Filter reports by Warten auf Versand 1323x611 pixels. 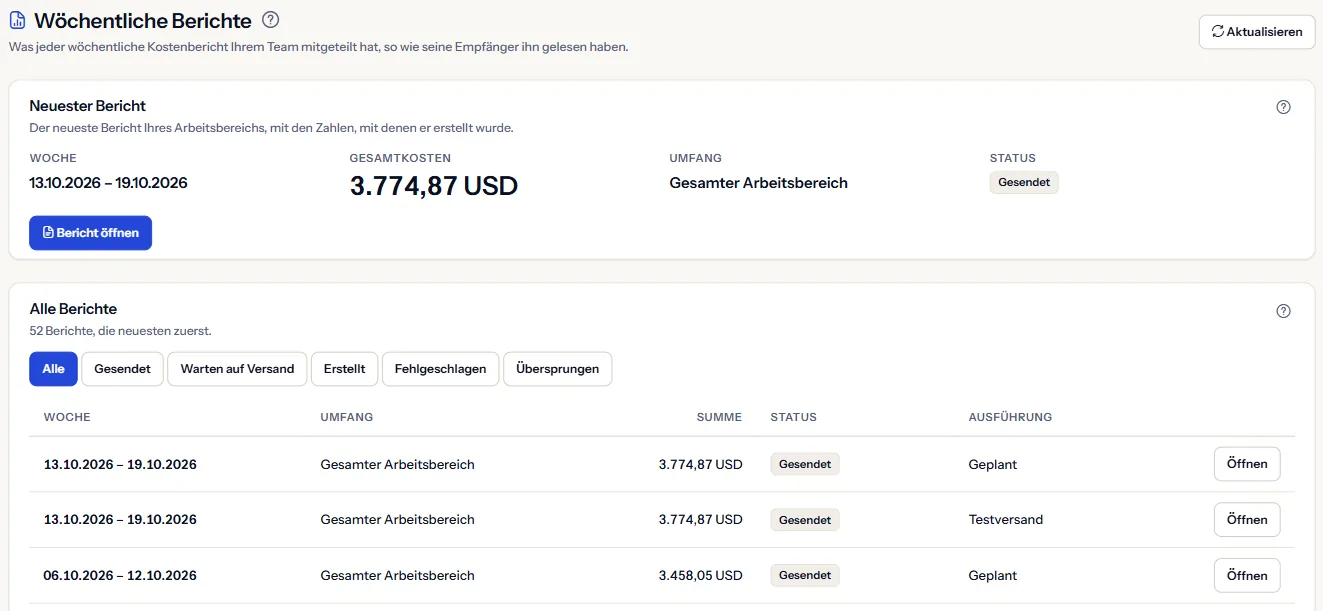click(x=237, y=369)
